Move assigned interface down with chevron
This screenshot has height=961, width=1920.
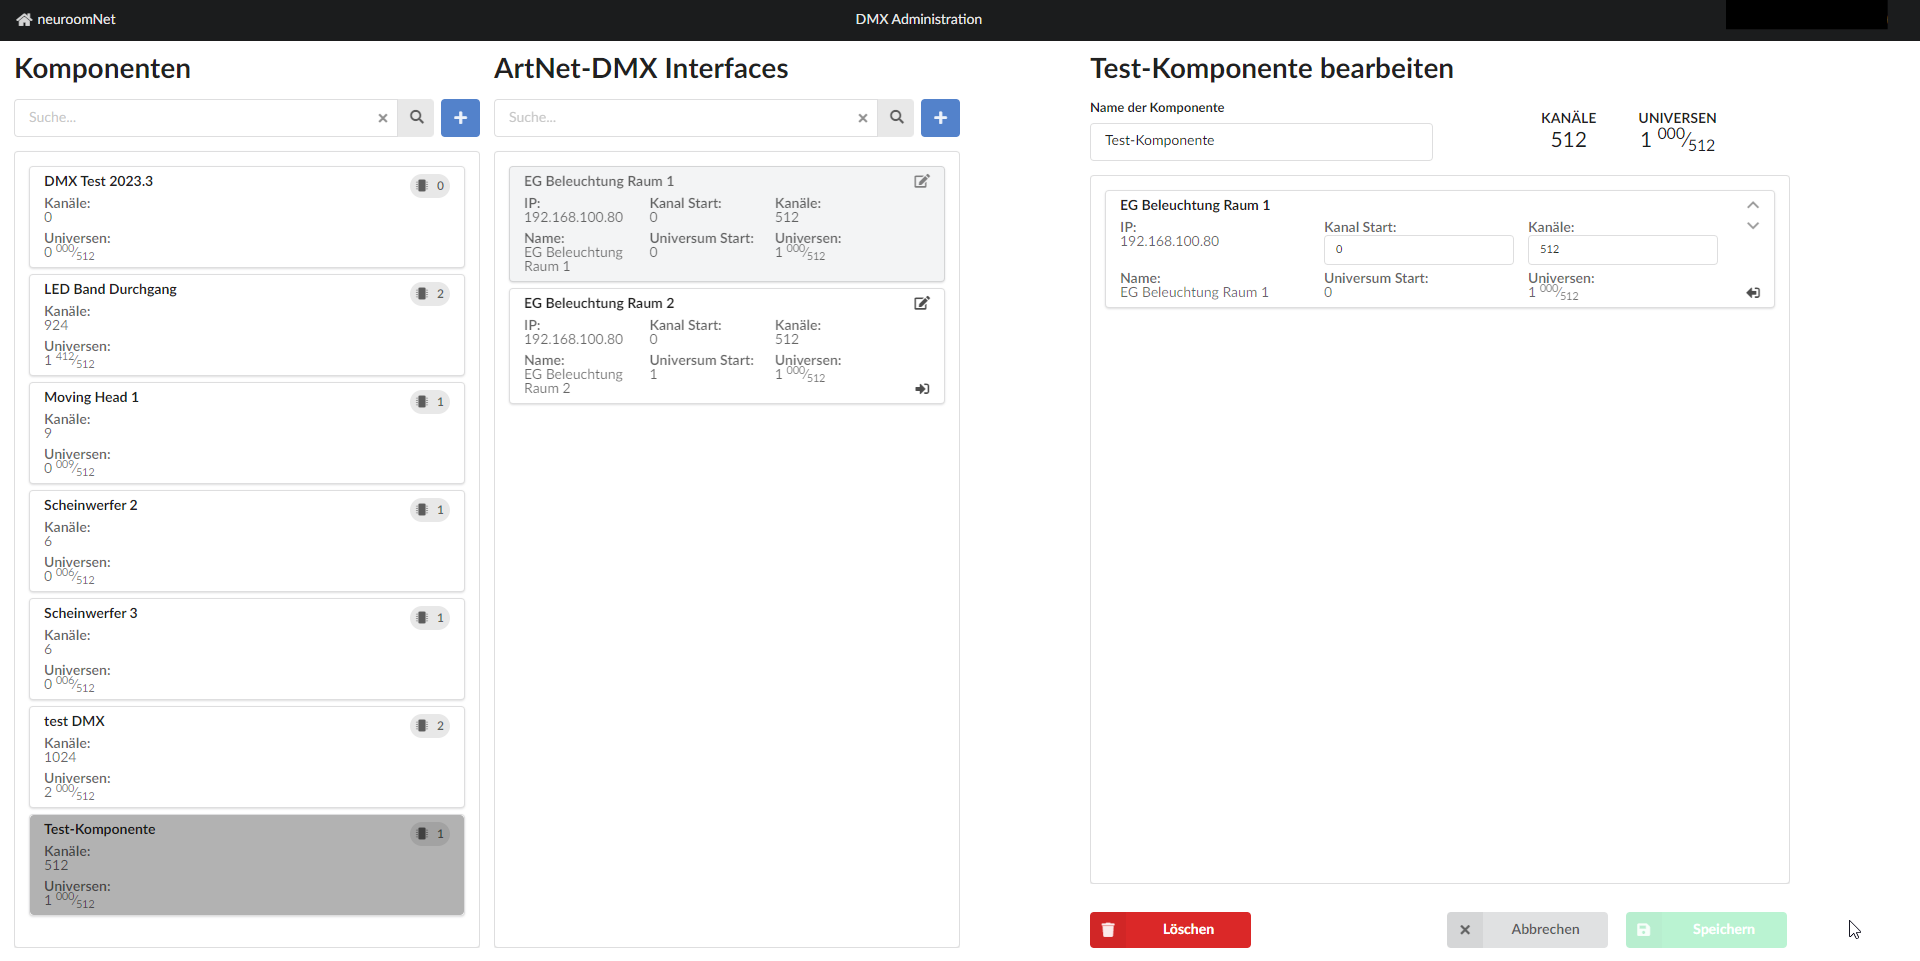click(x=1753, y=226)
